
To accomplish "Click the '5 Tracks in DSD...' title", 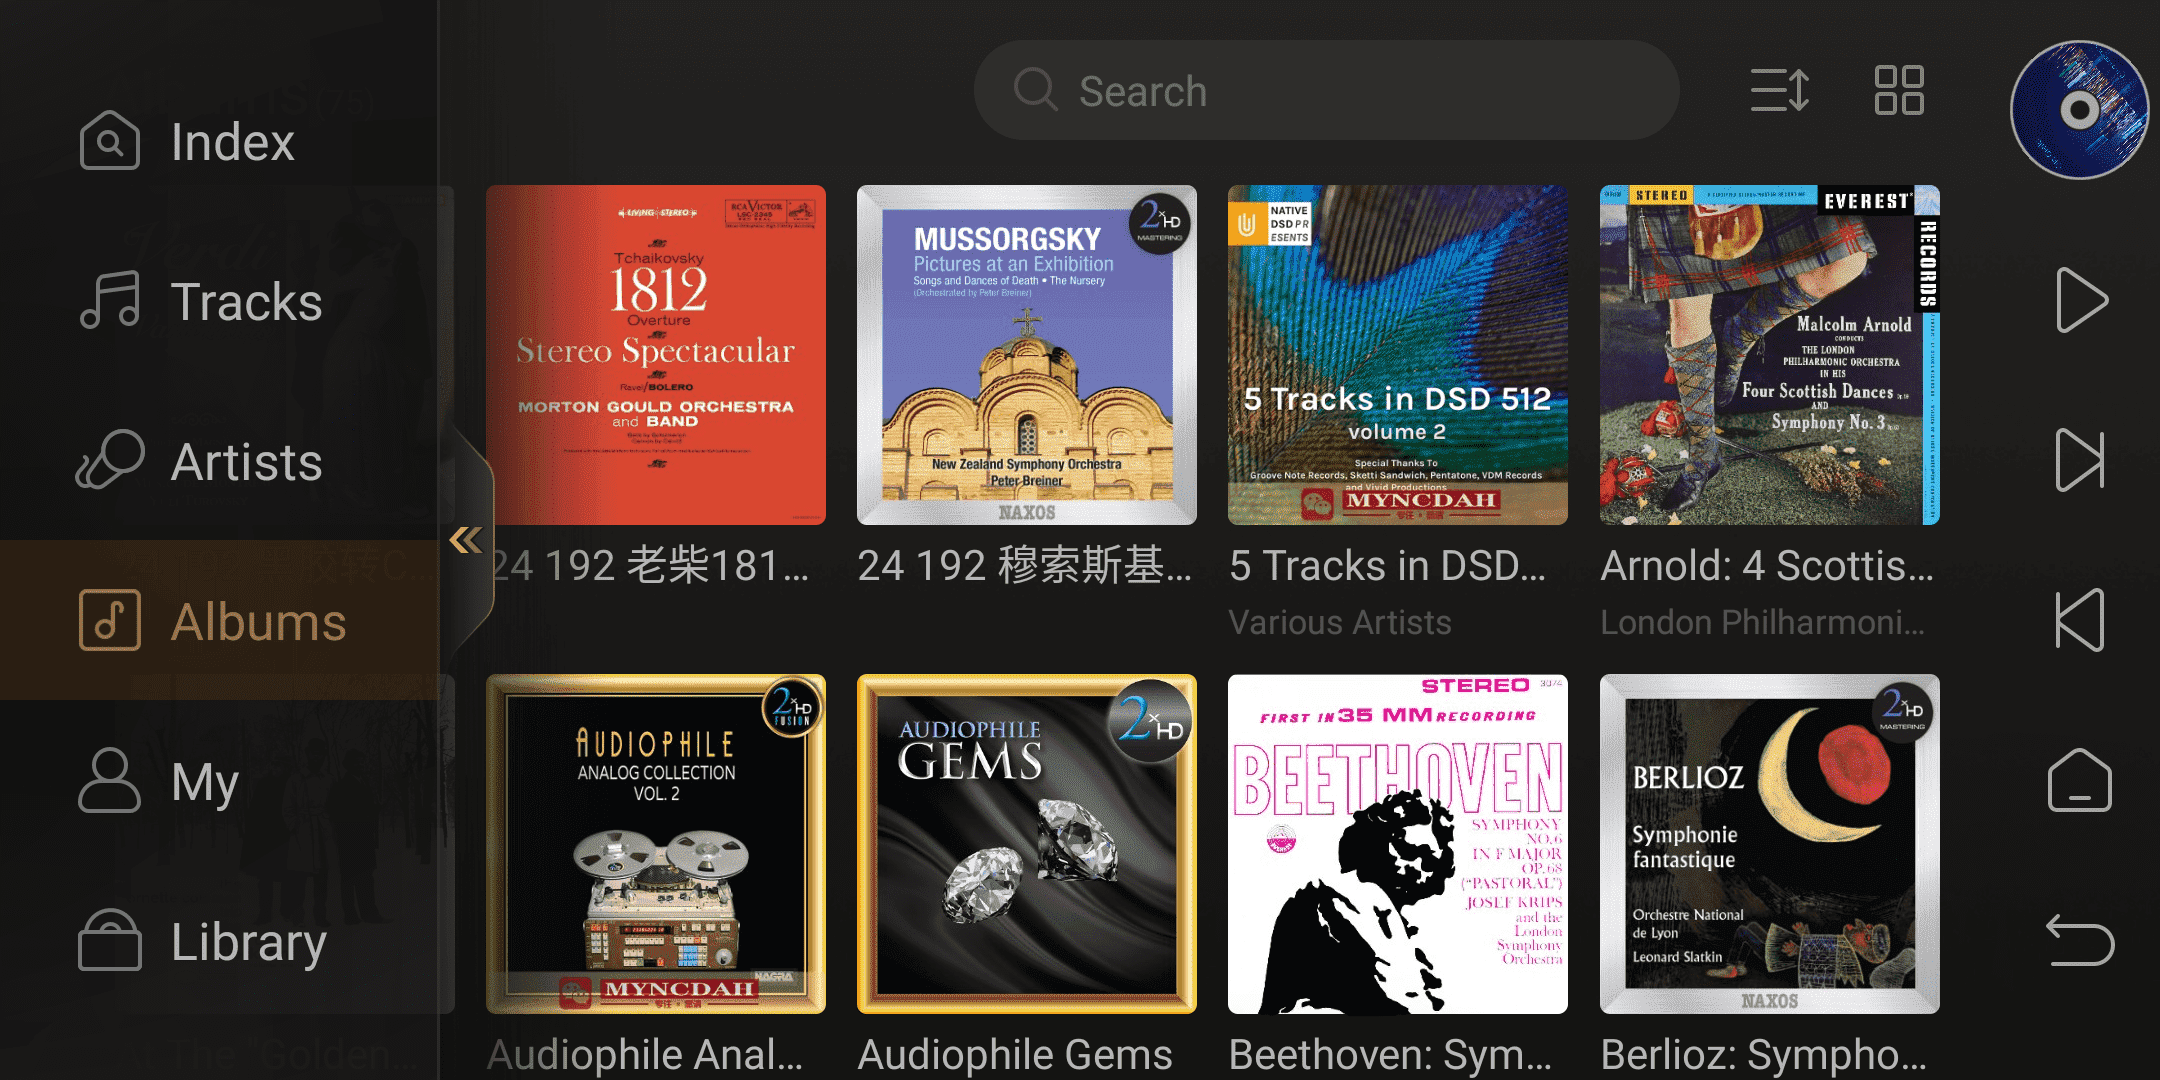I will 1388,566.
